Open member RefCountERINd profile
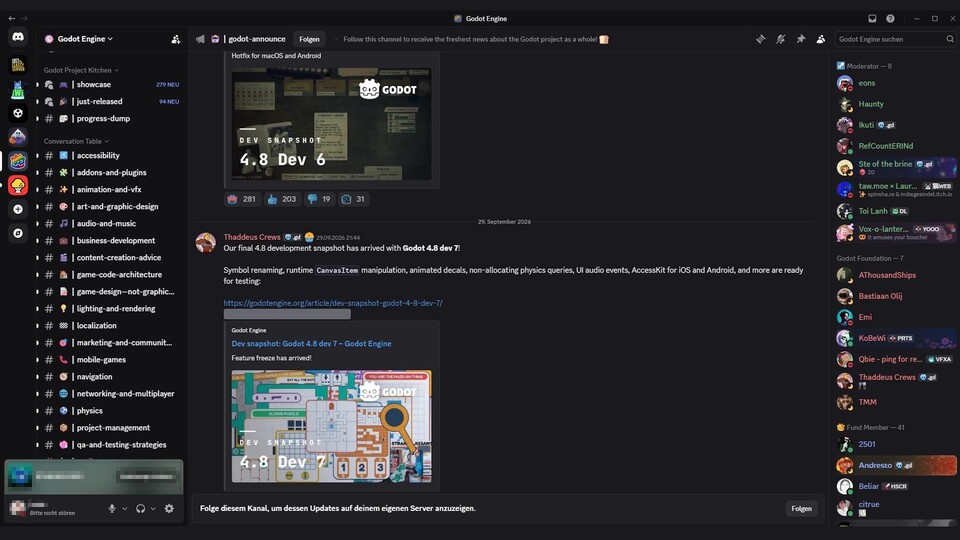Viewport: 960px width, 540px height. point(895,146)
